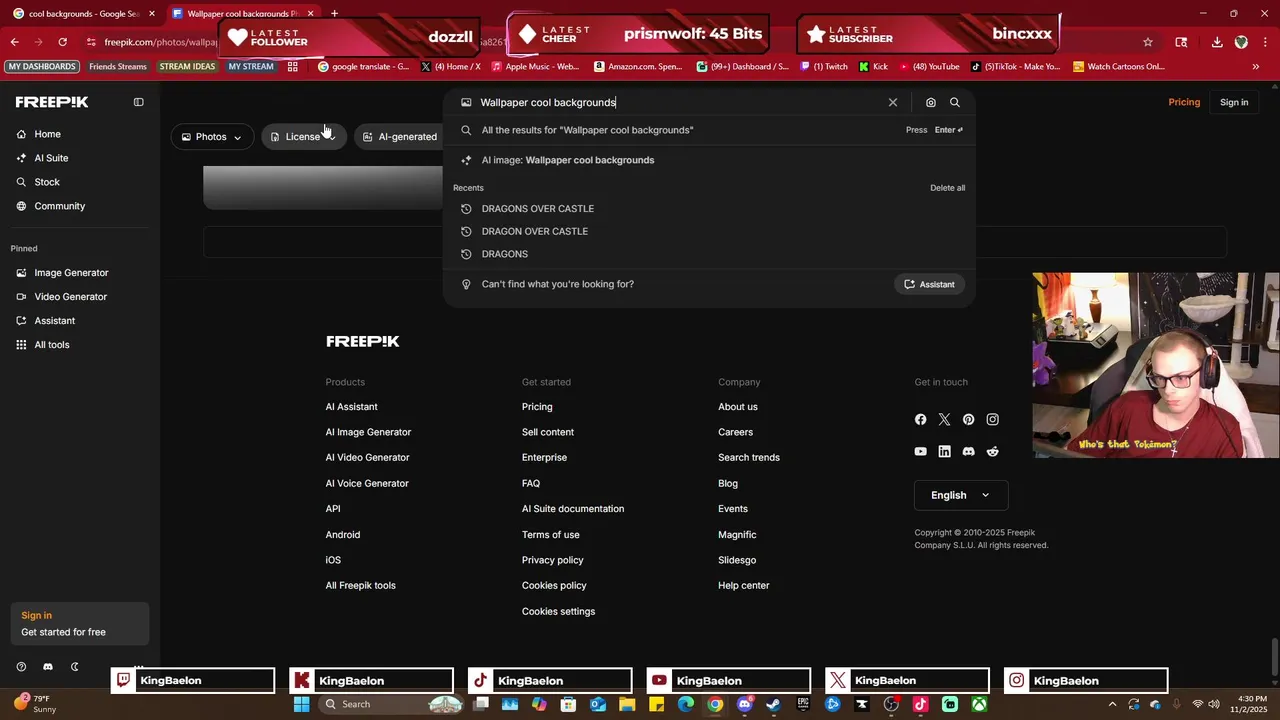The height and width of the screenshot is (720, 1280).
Task: Open the Photos filter dropdown
Action: (211, 137)
